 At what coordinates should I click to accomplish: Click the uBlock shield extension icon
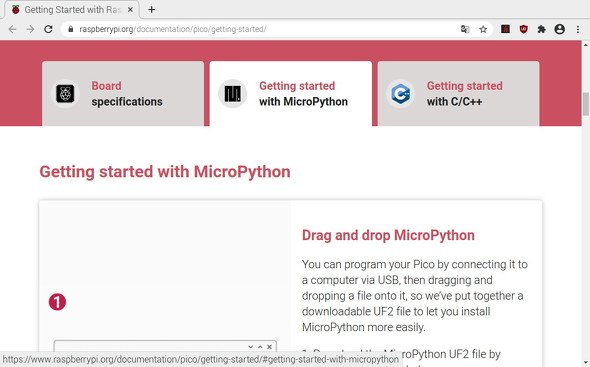[x=523, y=29]
